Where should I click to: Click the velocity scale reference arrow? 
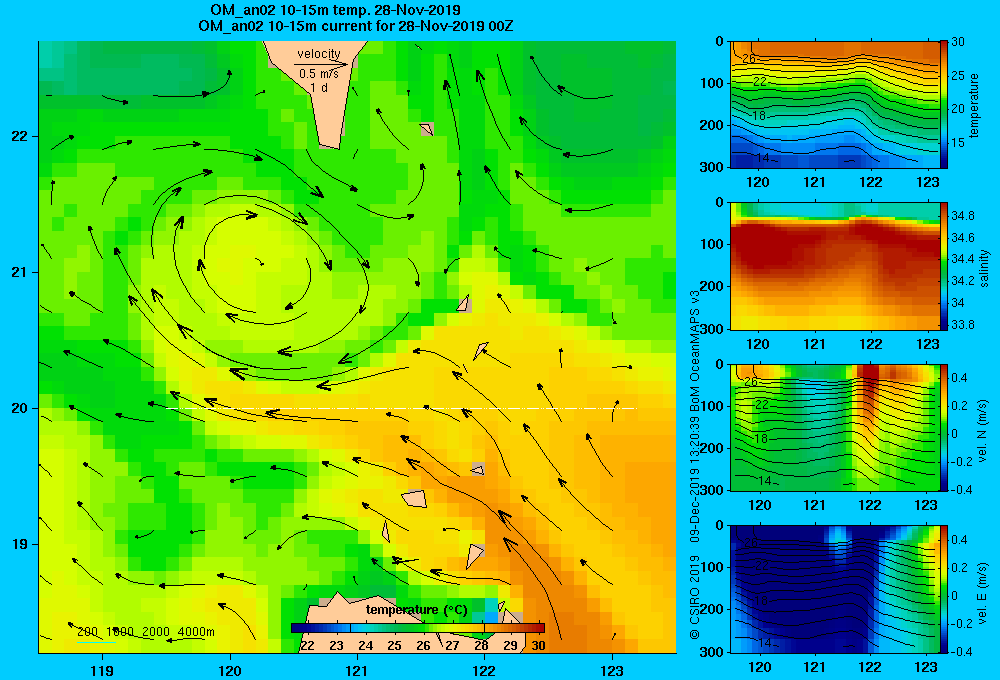coord(321,64)
